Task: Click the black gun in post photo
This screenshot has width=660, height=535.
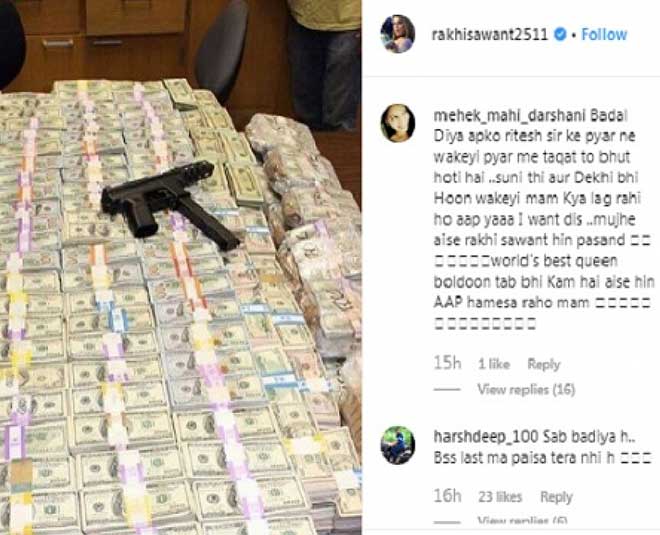Action: [x=170, y=205]
